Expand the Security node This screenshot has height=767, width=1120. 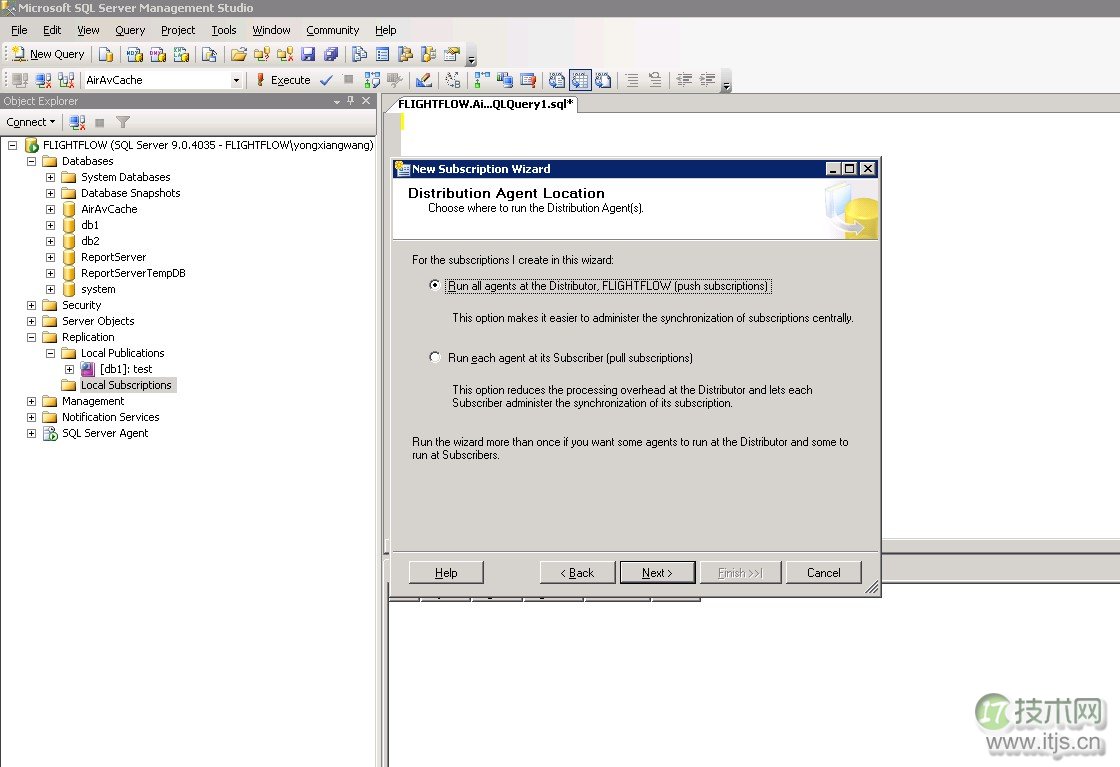[x=31, y=305]
